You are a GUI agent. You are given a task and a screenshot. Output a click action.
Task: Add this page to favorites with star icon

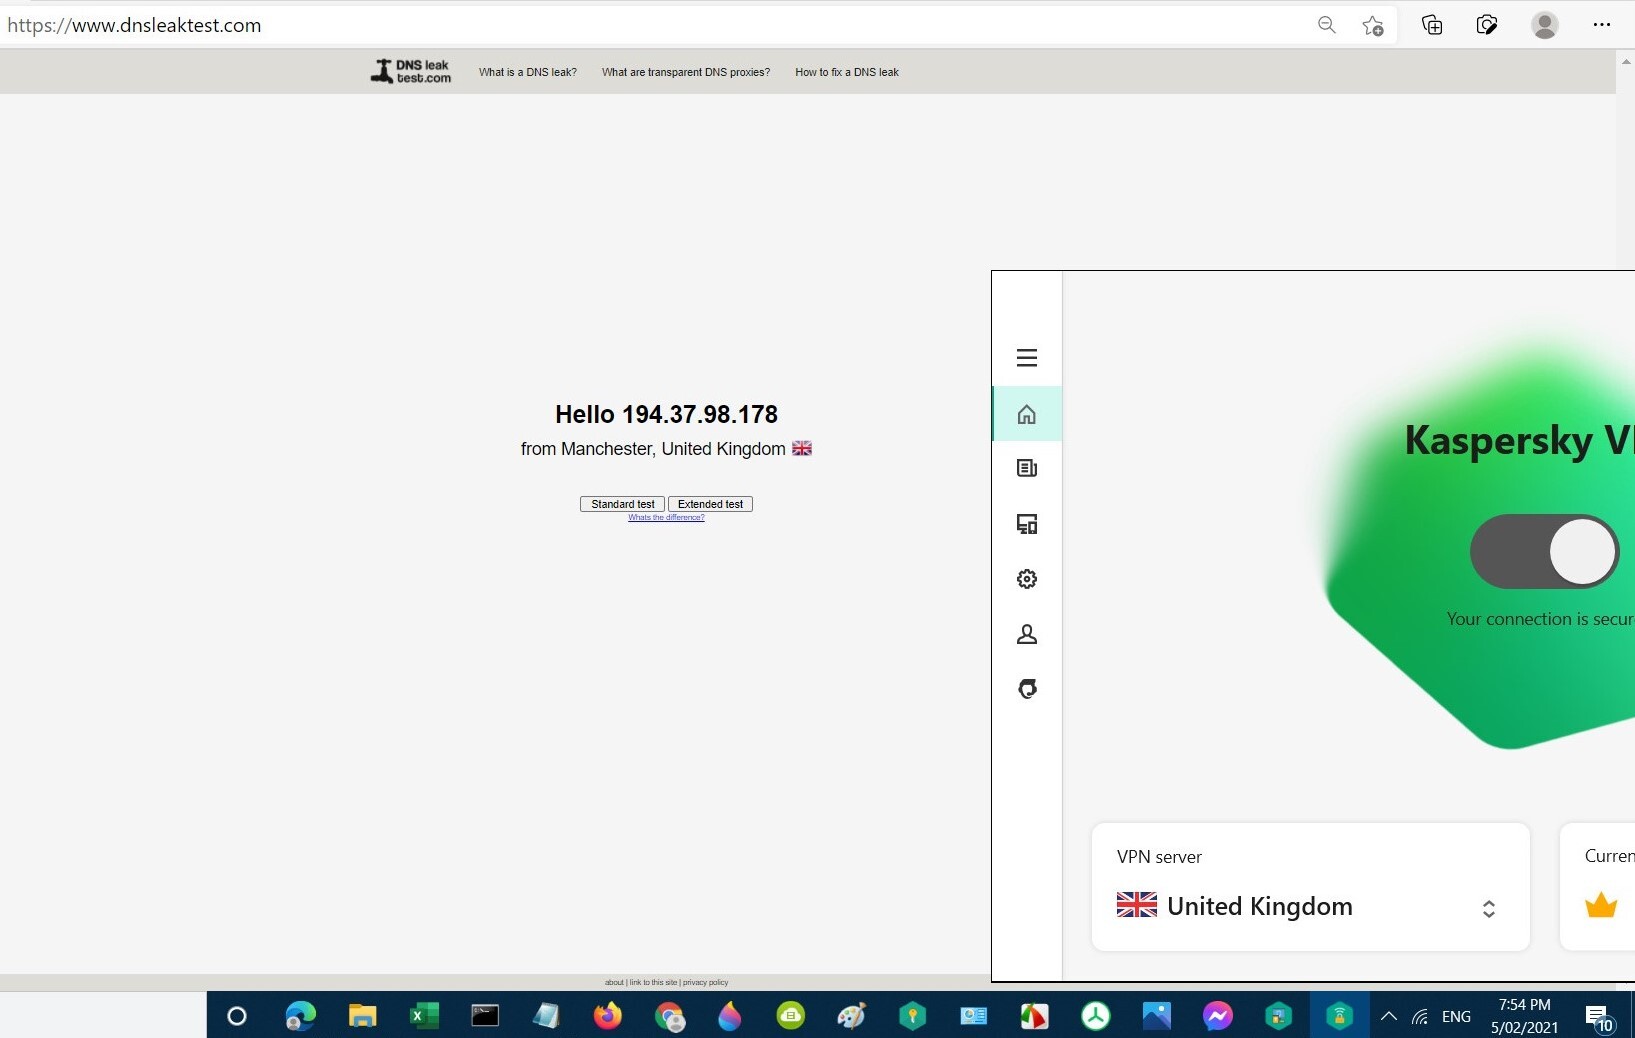1373,25
